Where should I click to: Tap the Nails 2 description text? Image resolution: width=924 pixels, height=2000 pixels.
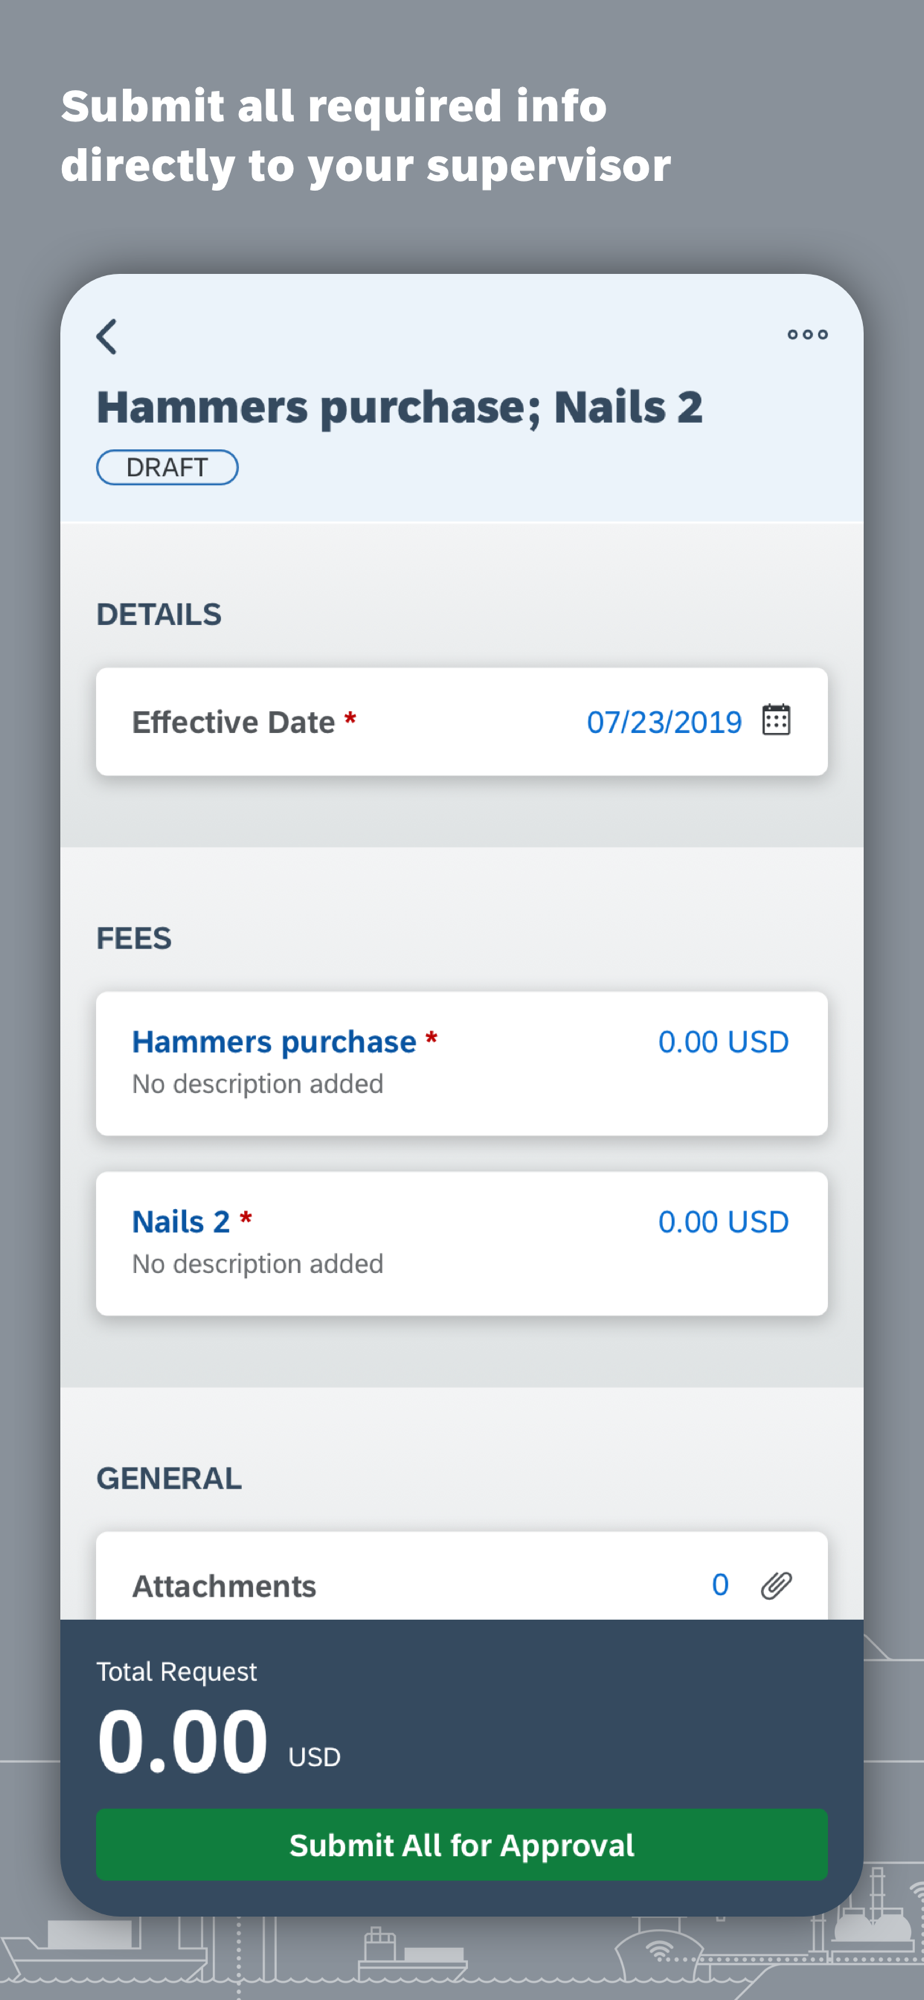click(258, 1264)
